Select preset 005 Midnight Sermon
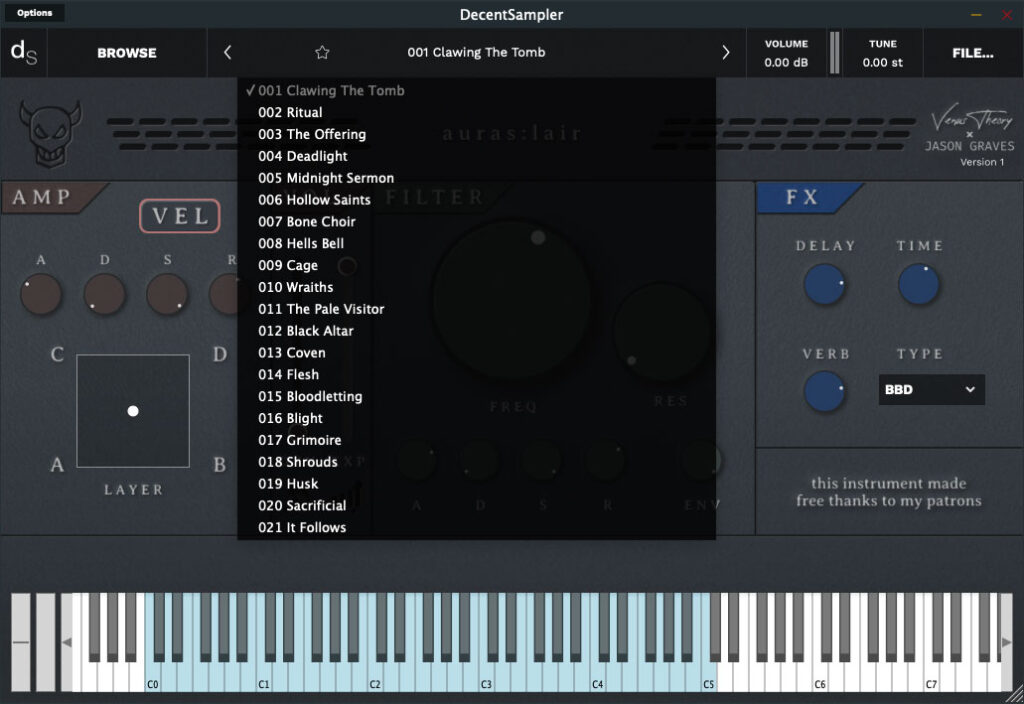 coord(477,178)
